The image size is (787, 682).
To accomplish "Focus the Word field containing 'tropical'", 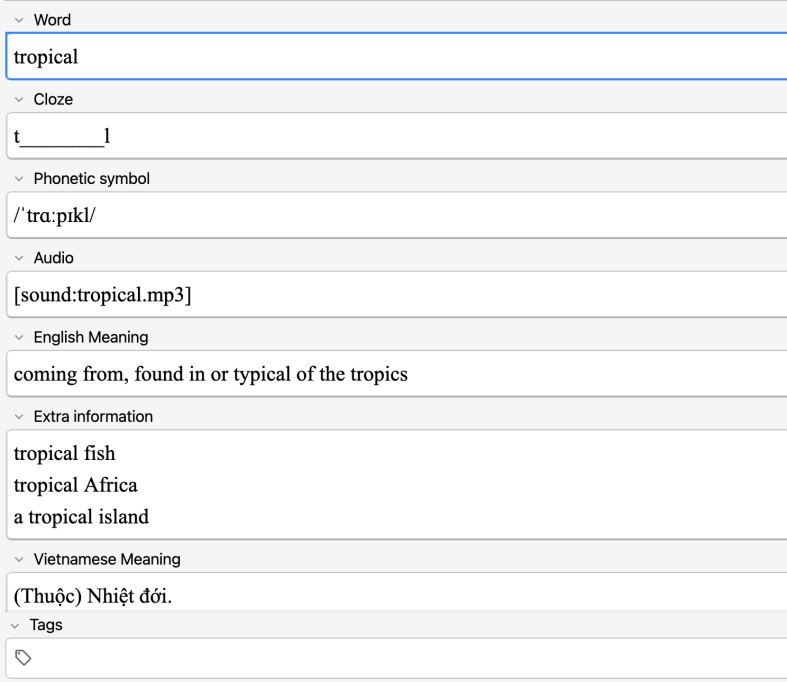I will point(400,57).
